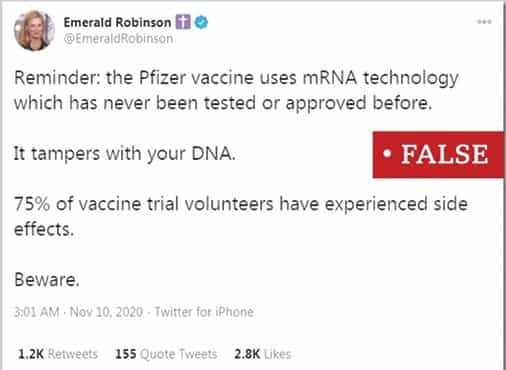The image size is (506, 370).
Task: View the 155 Quote Tweets list
Action: tap(166, 354)
